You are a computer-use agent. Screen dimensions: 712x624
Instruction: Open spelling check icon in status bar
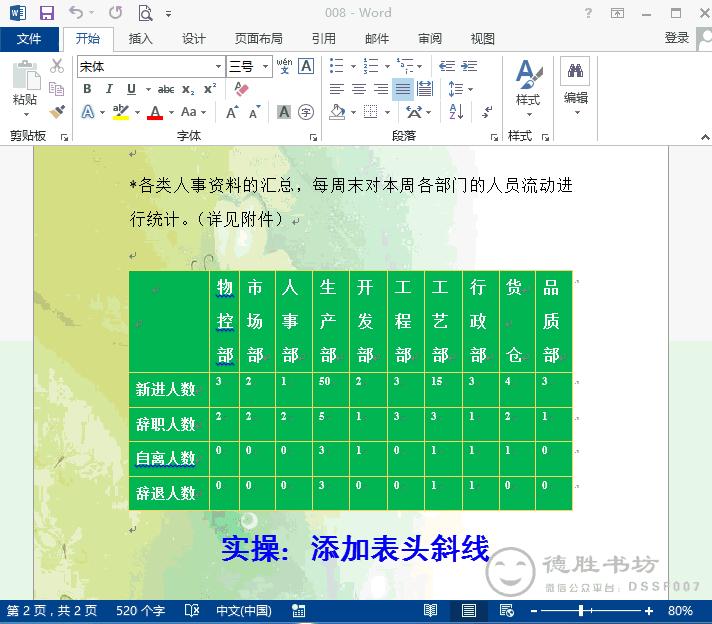click(192, 611)
